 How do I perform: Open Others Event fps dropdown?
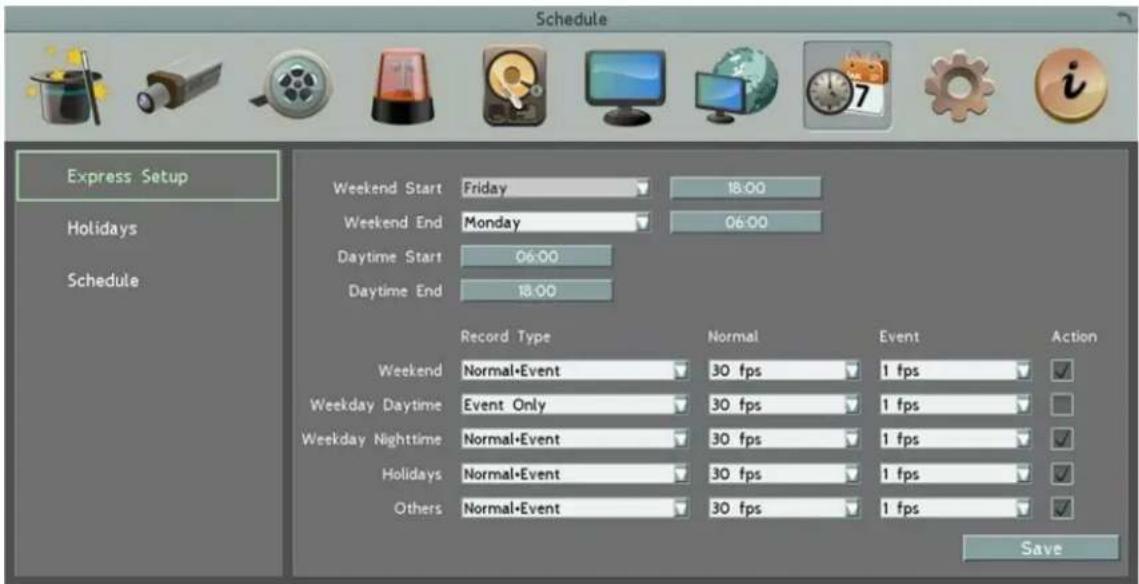pos(956,508)
